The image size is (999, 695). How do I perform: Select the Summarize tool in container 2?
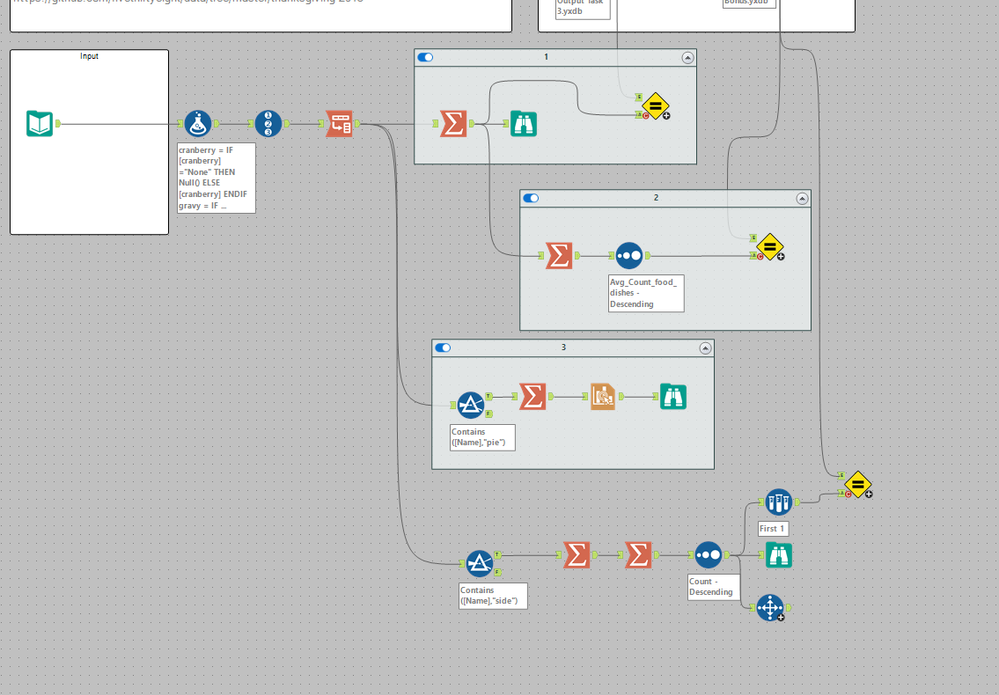[x=559, y=255]
